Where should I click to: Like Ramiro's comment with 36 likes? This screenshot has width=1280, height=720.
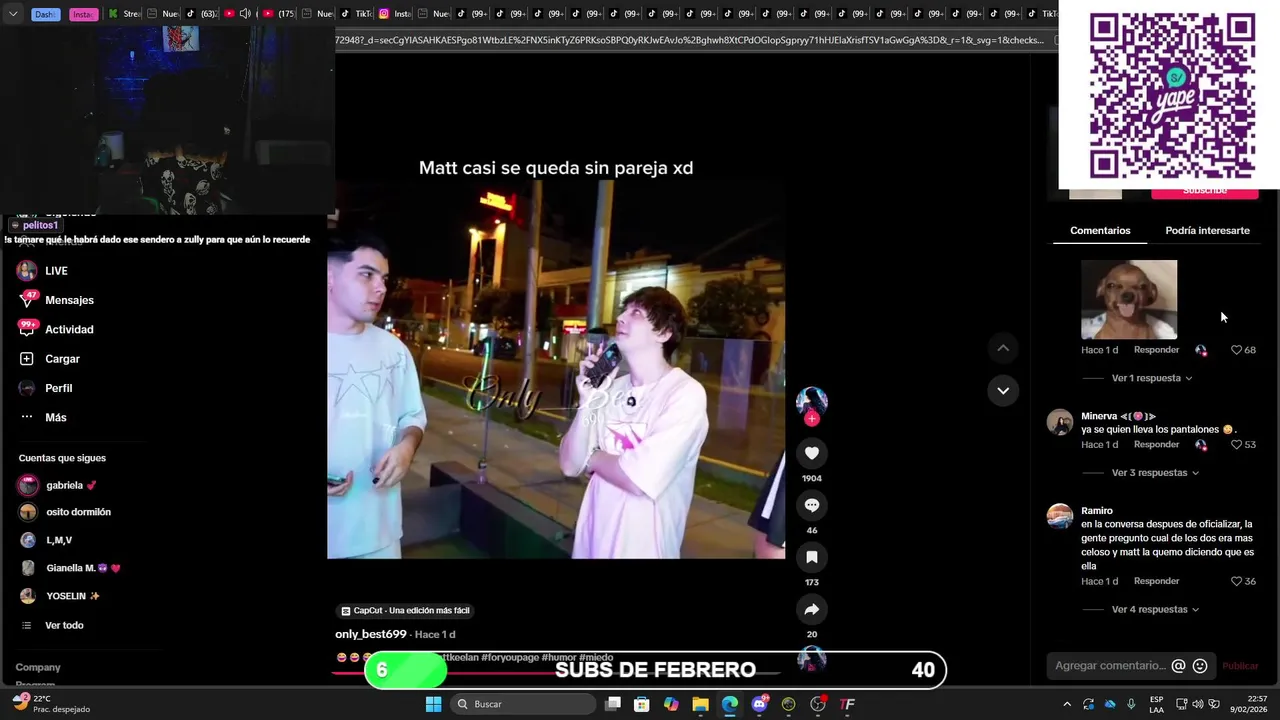pos(1236,581)
